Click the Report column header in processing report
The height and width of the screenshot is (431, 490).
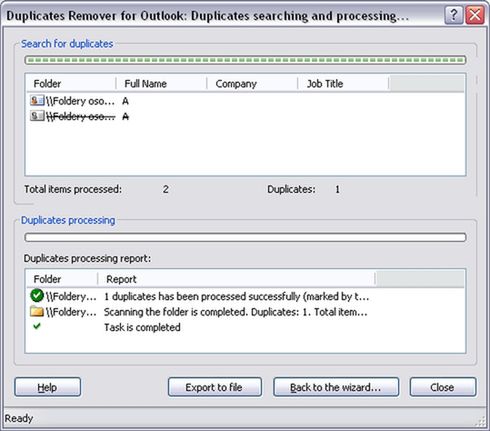tap(236, 279)
